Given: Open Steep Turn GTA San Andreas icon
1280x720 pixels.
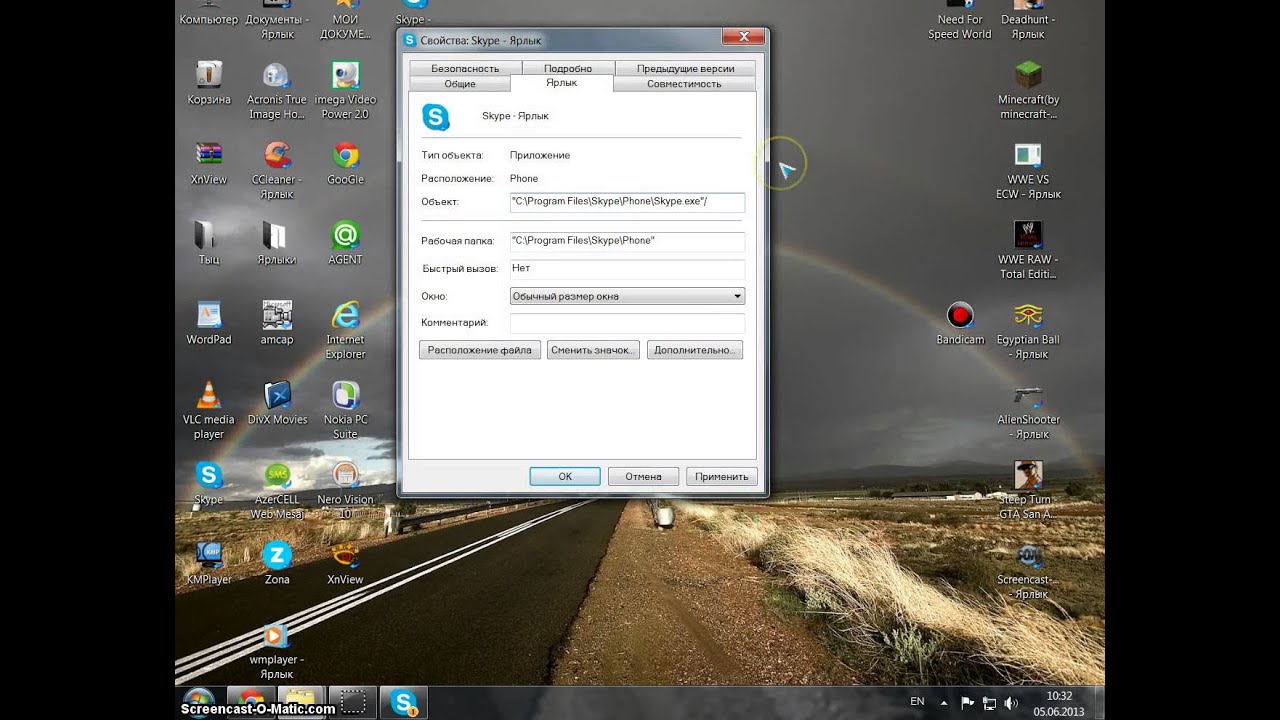Looking at the screenshot, I should (x=1028, y=491).
